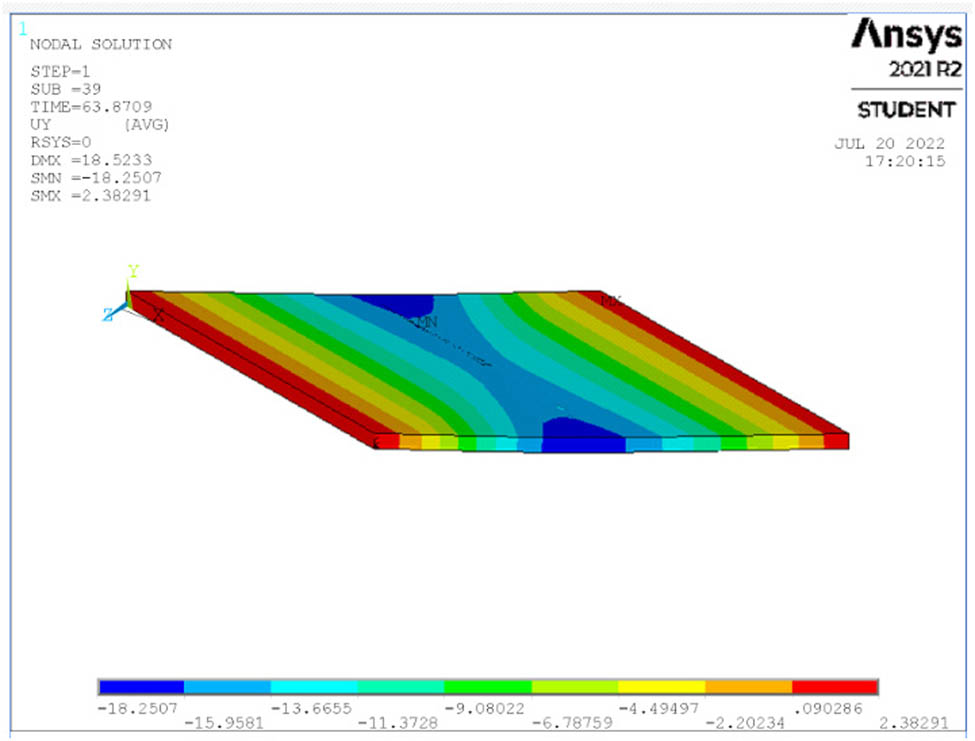975x741 pixels.
Task: Click the Z axis label of the triad
Action: (108, 315)
